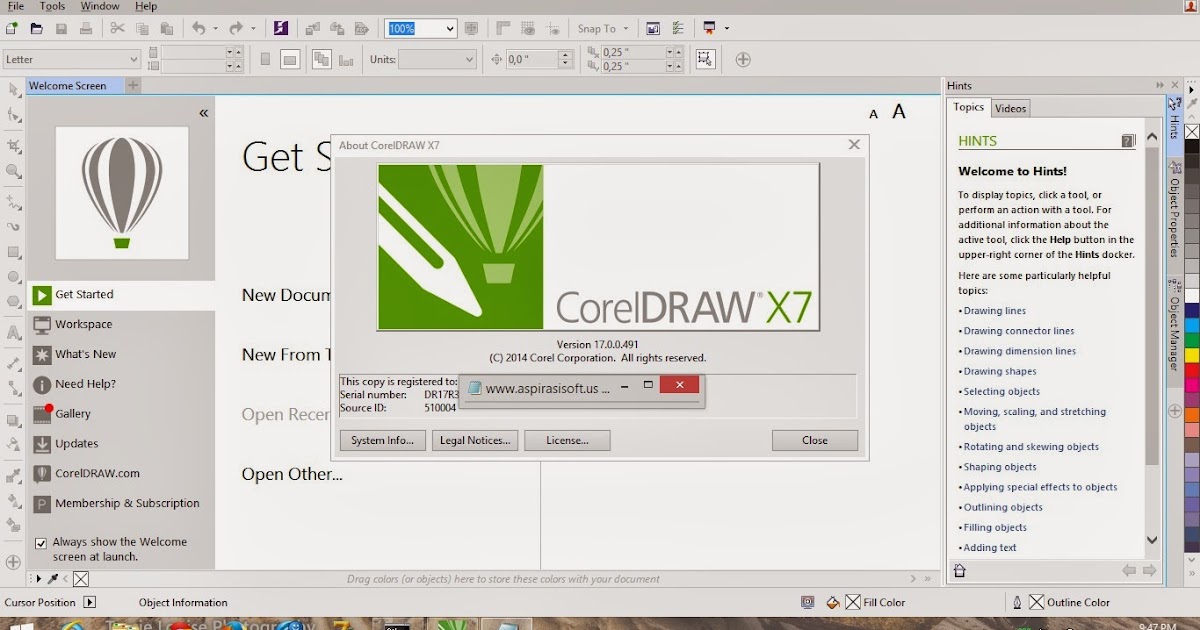1200x630 pixels.
Task: Open the File menu
Action: click(14, 6)
